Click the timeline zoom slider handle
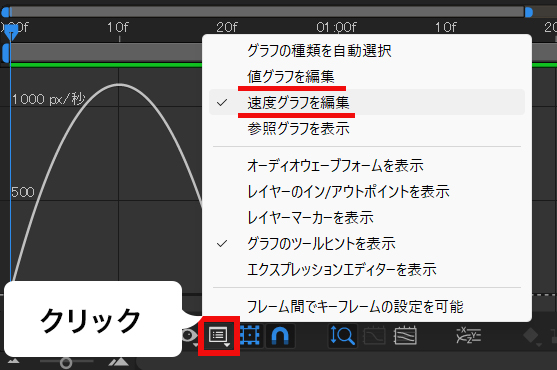The height and width of the screenshot is (370, 557). (x=66, y=363)
